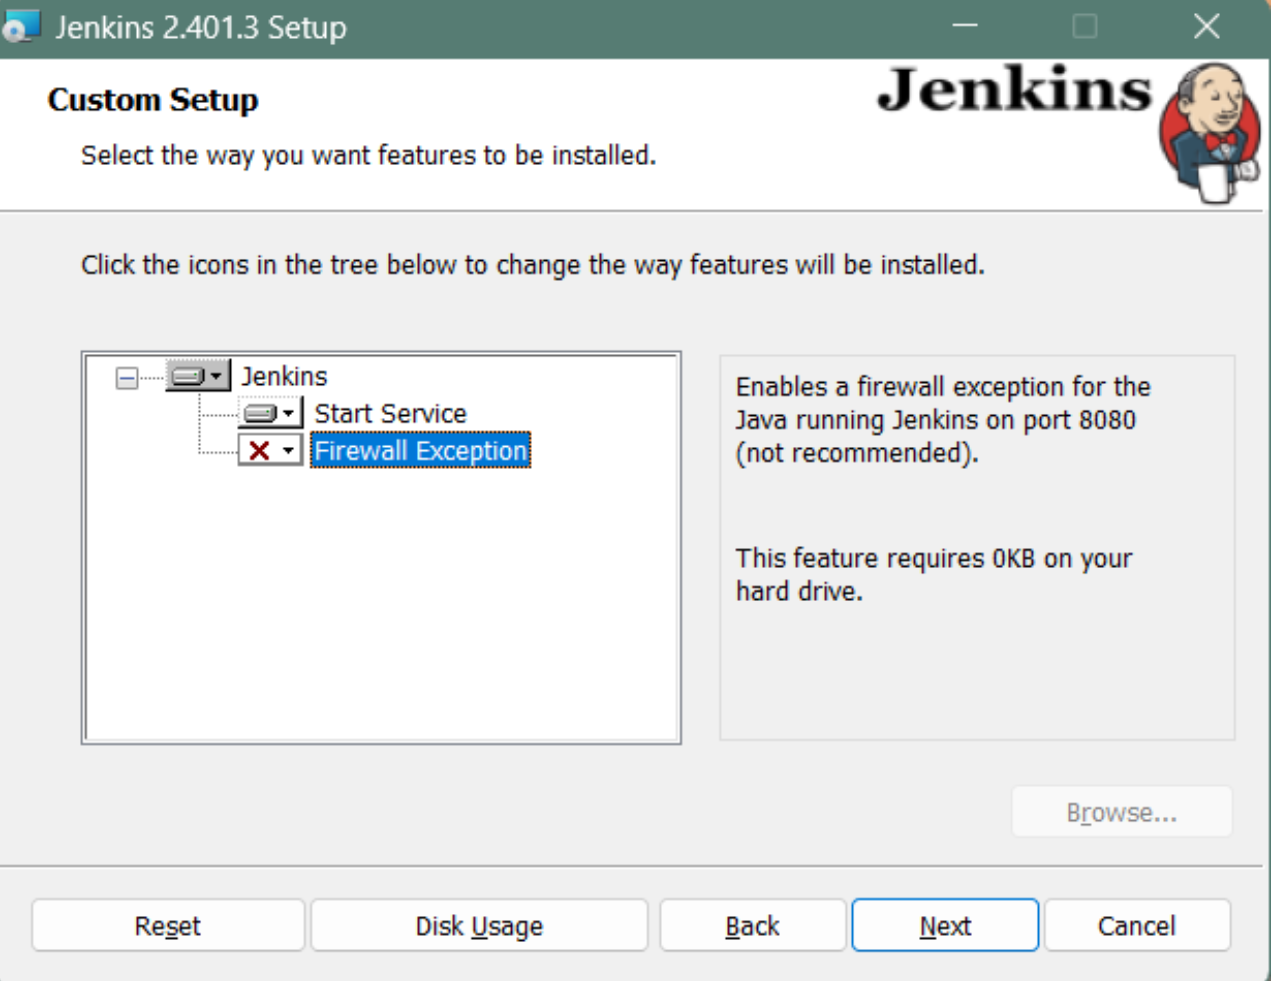Cancel the Jenkins setup
This screenshot has height=981, width=1273.
[x=1136, y=926]
